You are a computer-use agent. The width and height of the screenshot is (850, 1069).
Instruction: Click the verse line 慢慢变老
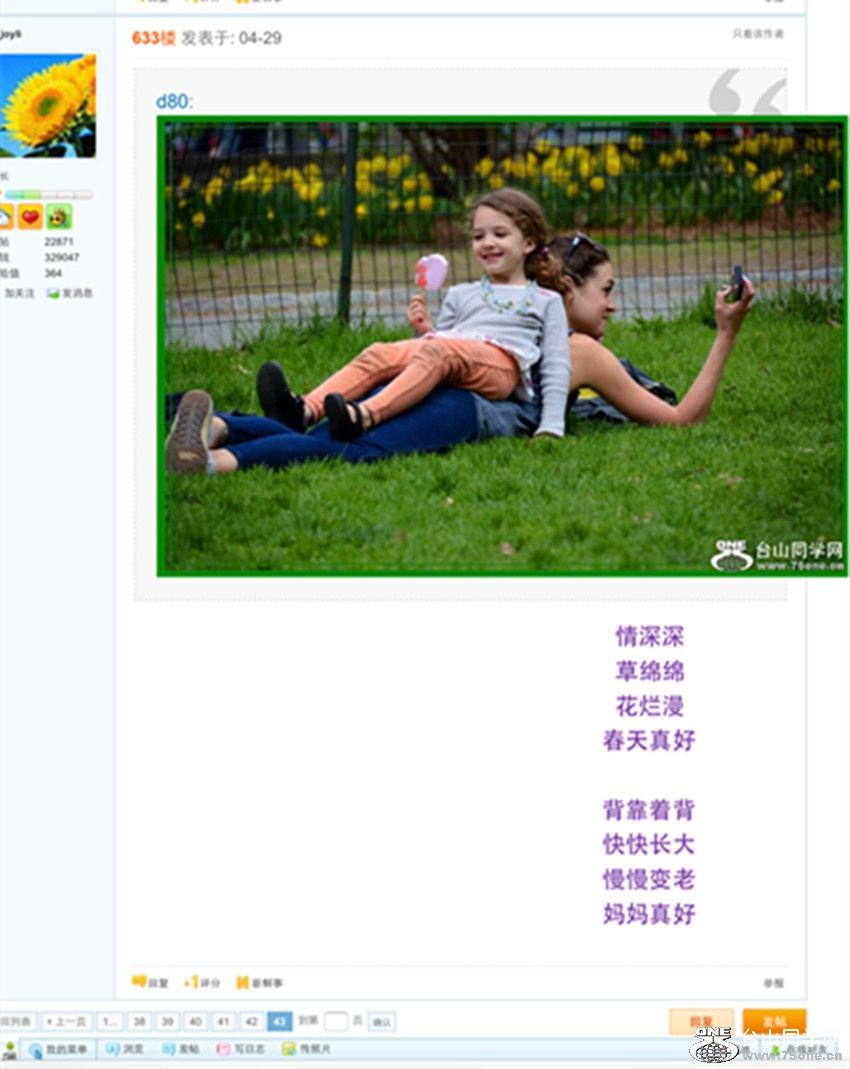[649, 879]
